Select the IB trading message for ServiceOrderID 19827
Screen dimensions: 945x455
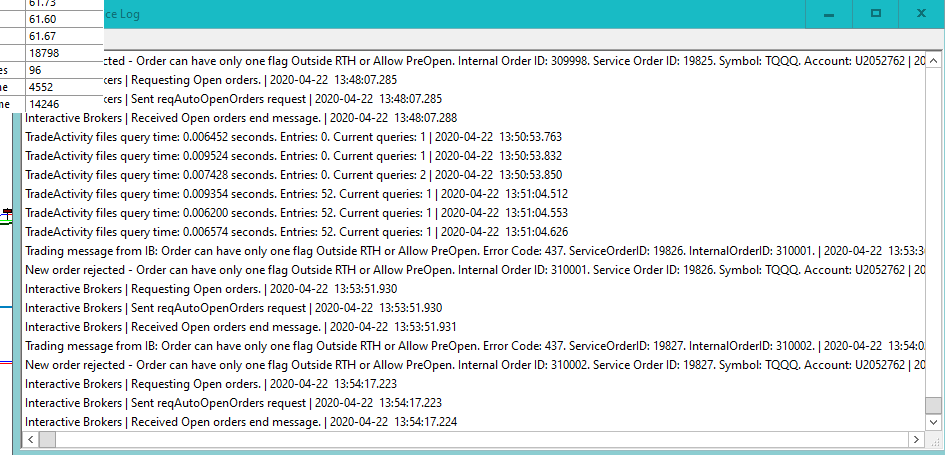[x=475, y=346]
